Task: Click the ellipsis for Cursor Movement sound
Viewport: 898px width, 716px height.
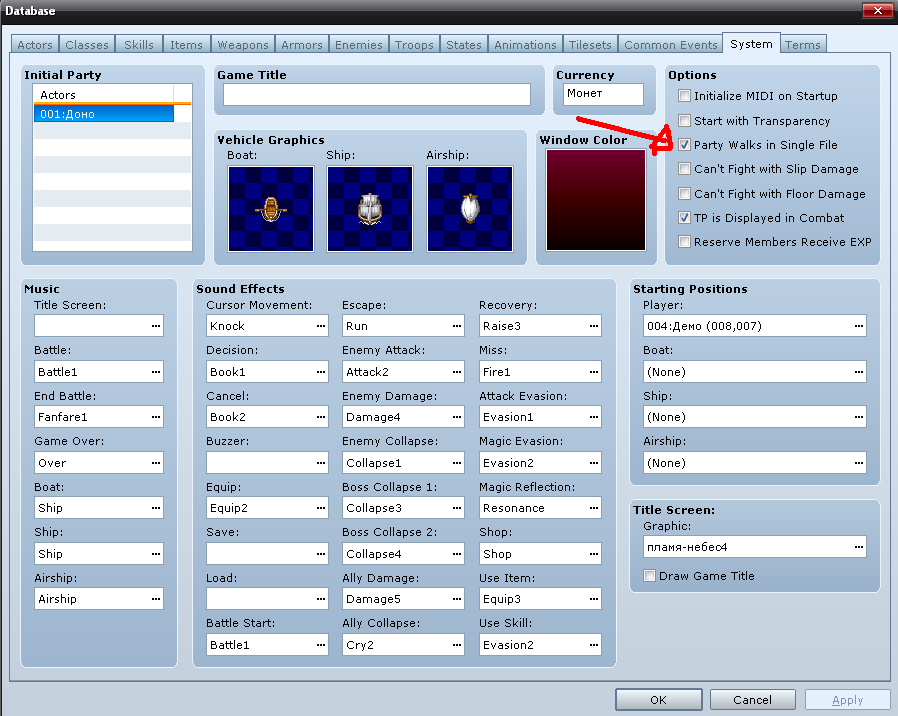Action: pos(320,326)
